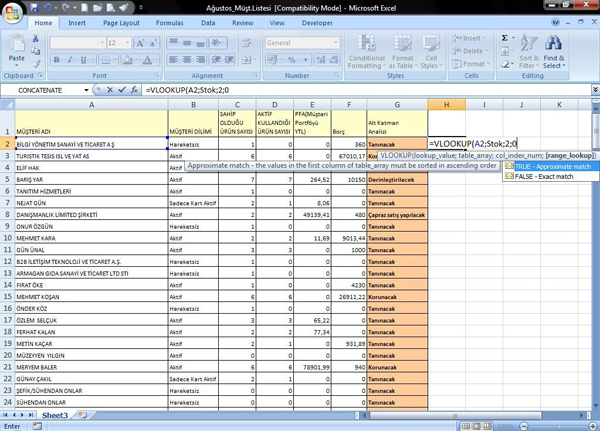This screenshot has width=600, height=431.
Task: Select FALSE - Exact match option
Action: (x=544, y=176)
